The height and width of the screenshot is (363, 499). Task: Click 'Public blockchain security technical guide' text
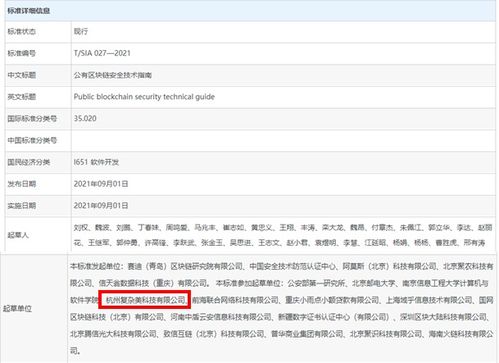144,97
